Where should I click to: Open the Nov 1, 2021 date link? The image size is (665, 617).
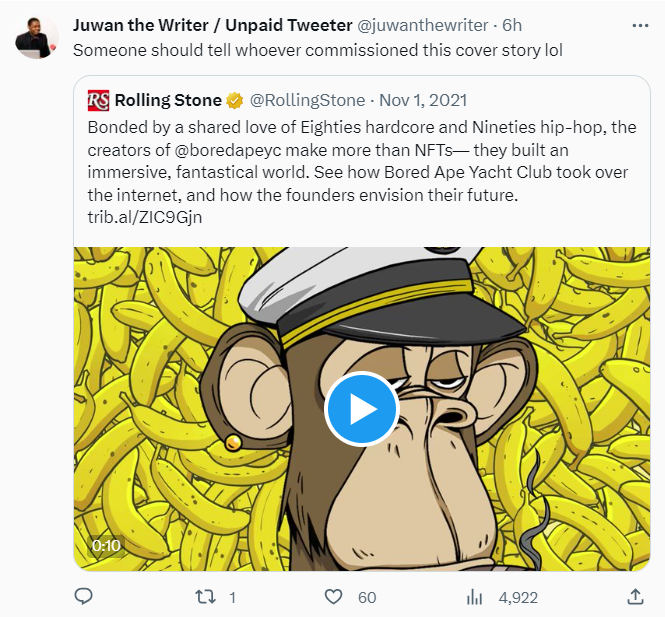(422, 100)
